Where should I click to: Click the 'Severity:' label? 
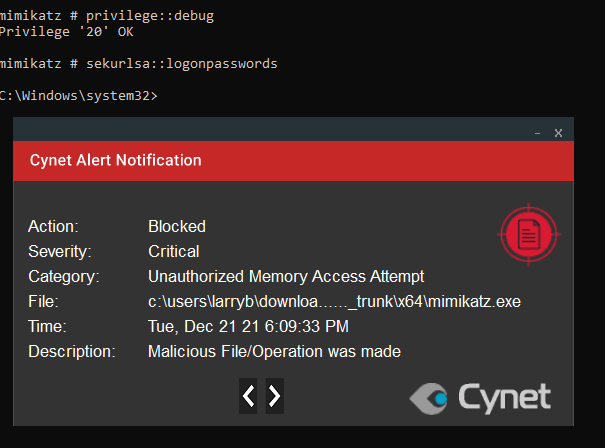(60, 252)
